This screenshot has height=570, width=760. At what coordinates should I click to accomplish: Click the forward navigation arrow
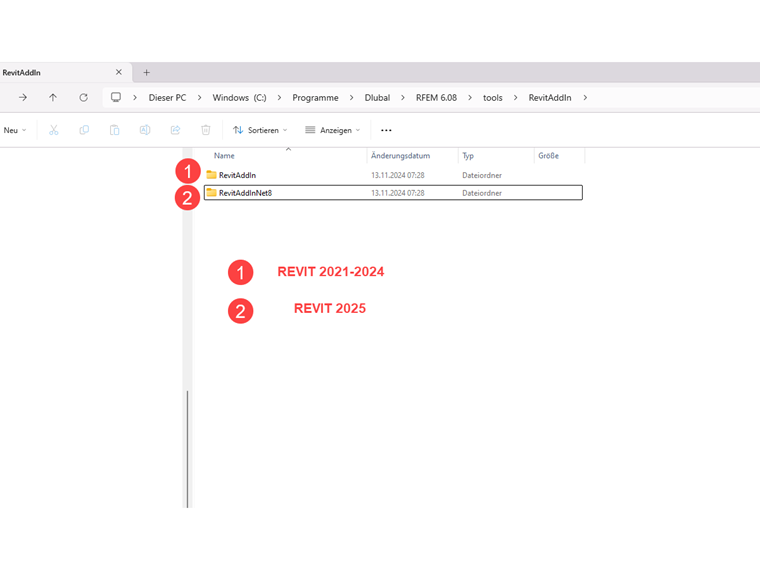23,97
